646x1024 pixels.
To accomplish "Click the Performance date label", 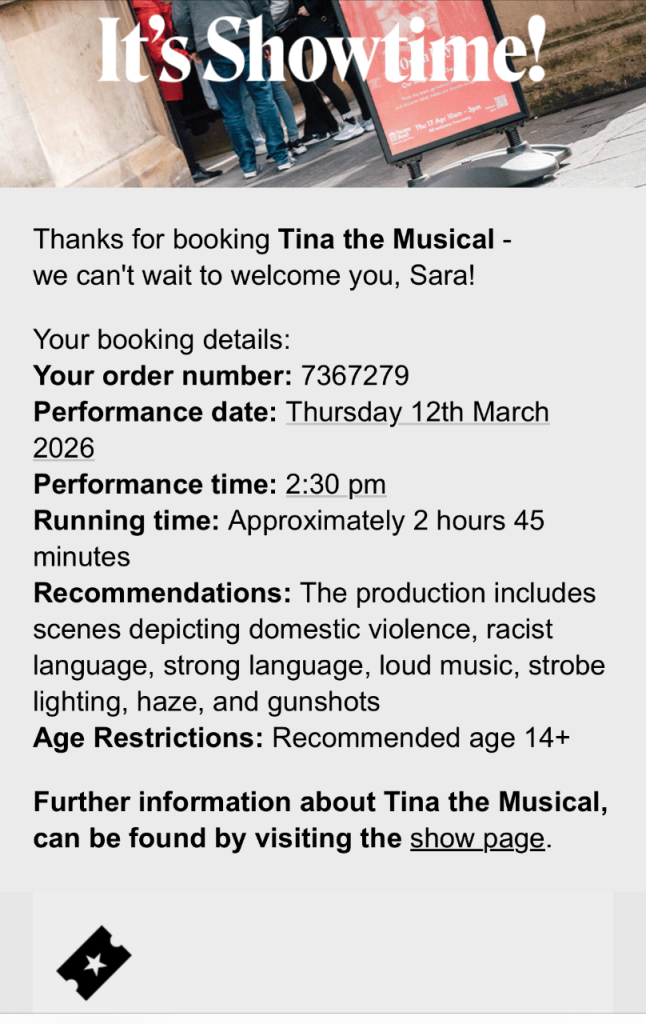I will pyautogui.click(x=155, y=412).
